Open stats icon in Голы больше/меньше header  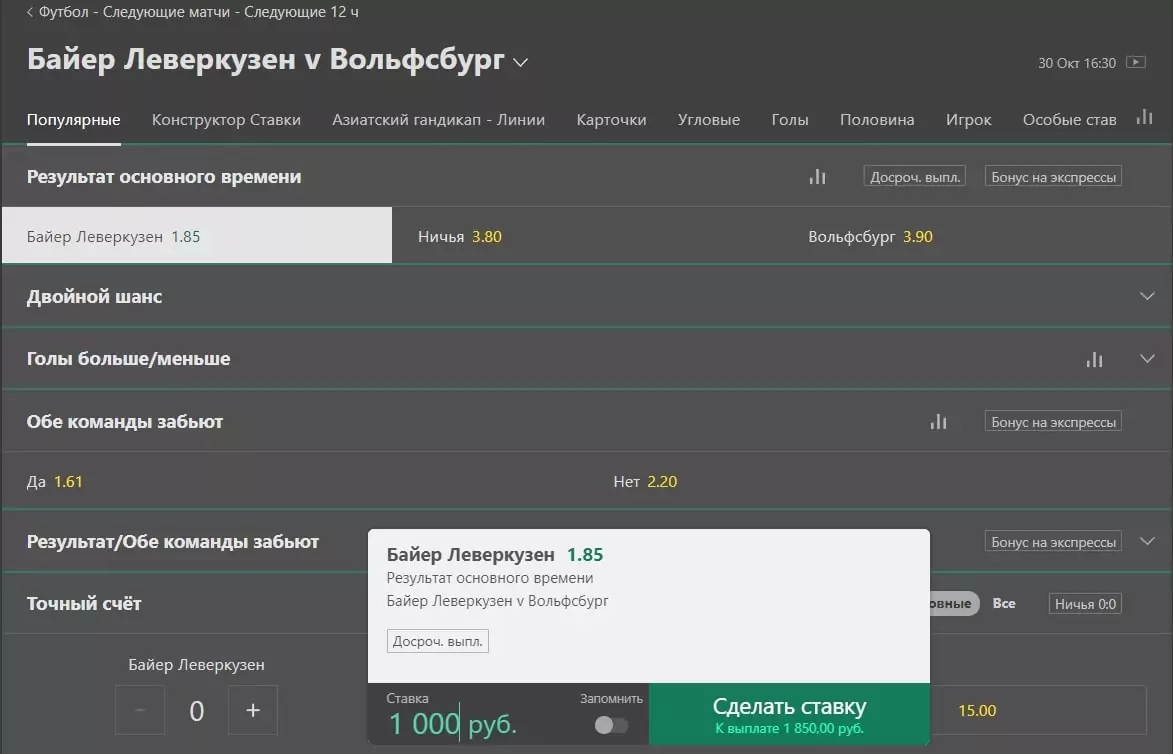(x=1094, y=360)
